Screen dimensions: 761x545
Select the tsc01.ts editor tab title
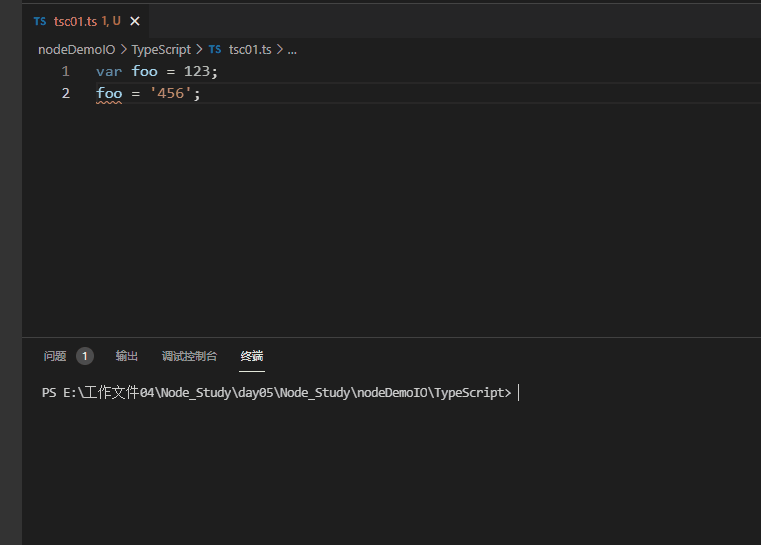tap(76, 21)
